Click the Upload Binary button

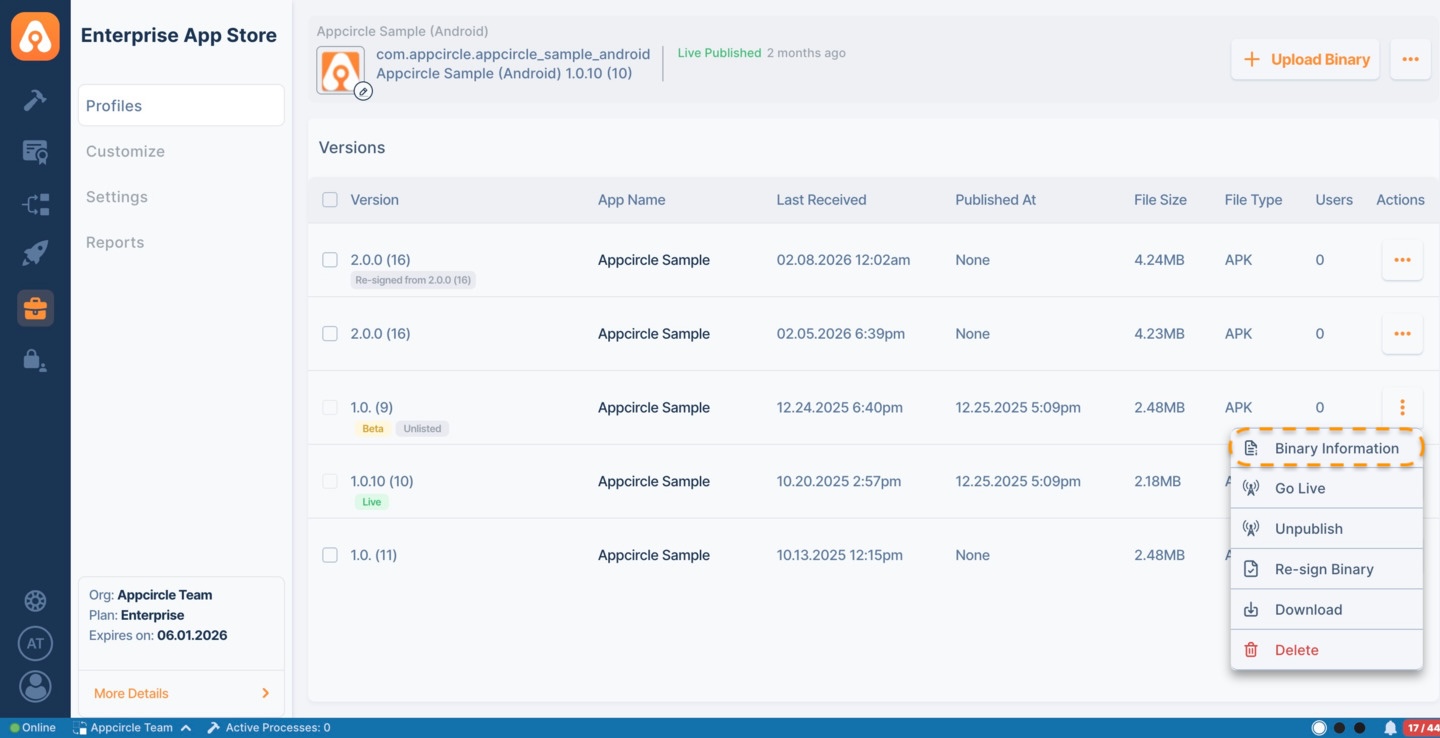click(1305, 59)
